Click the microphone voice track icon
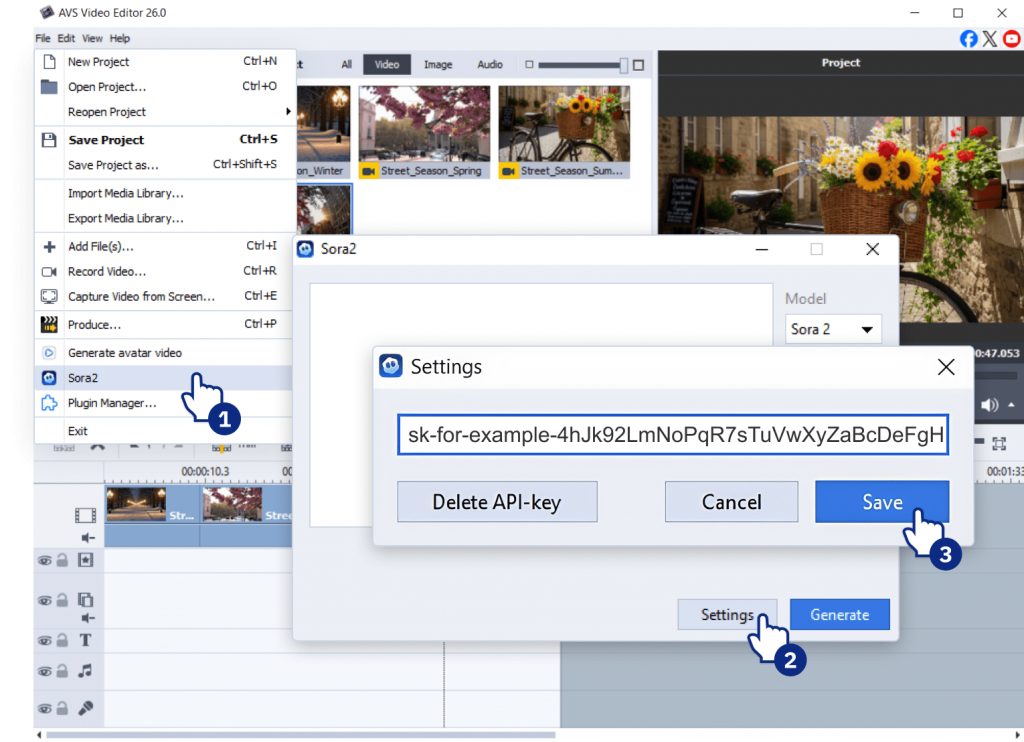Image resolution: width=1024 pixels, height=742 pixels. 85,708
